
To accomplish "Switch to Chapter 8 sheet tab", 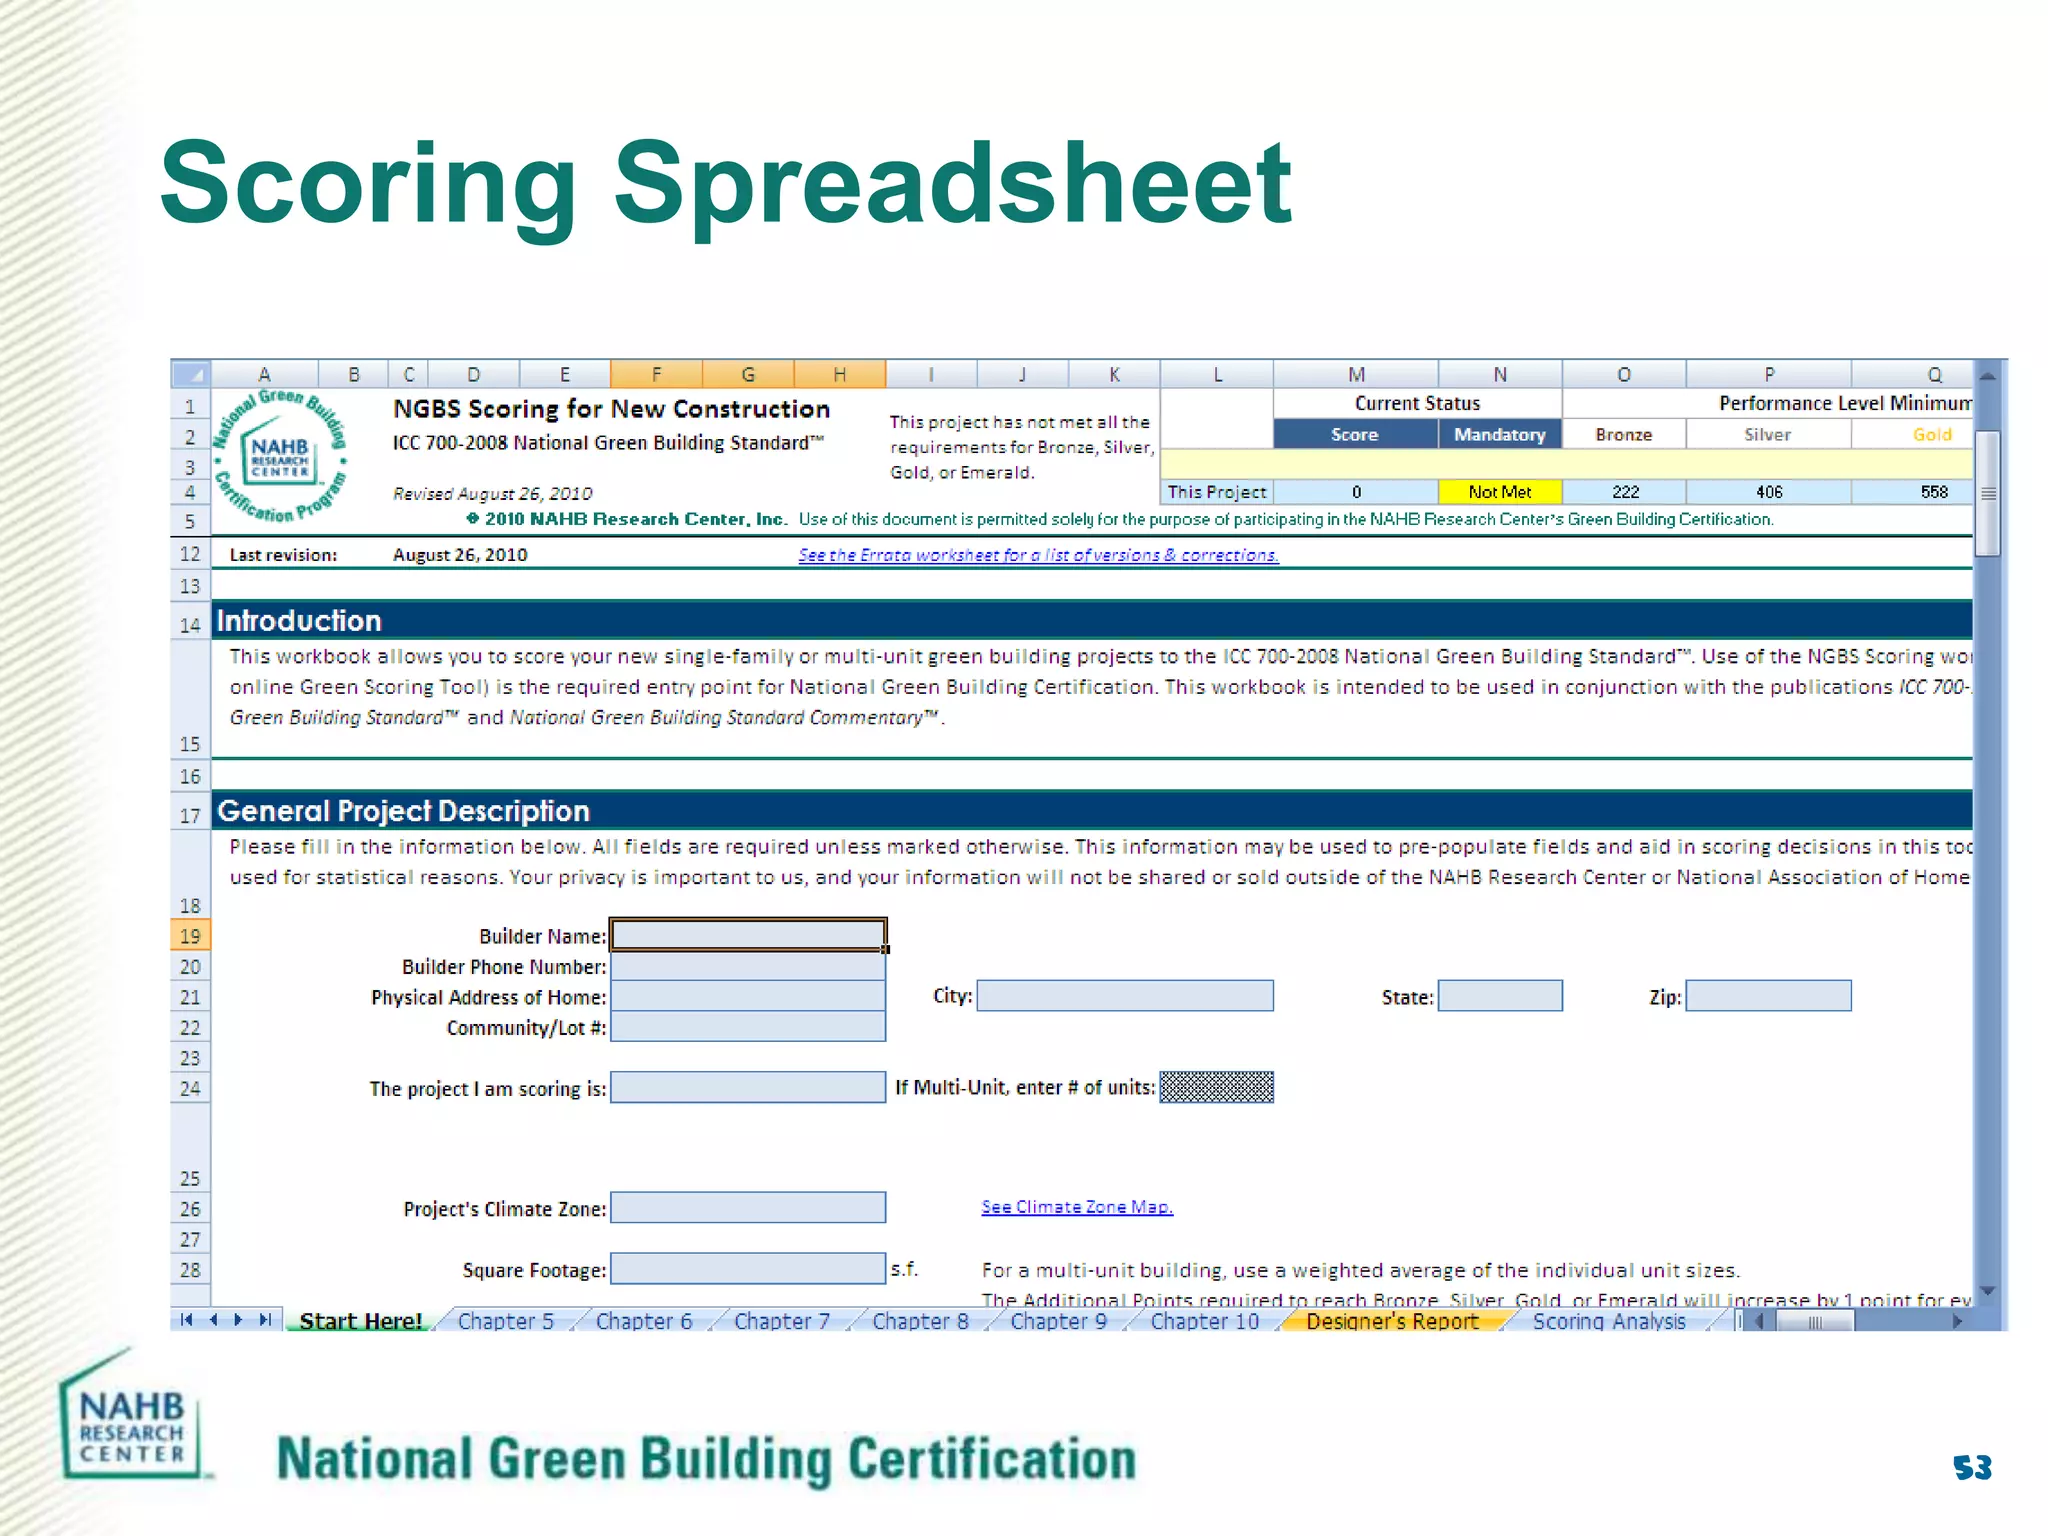I will click(x=920, y=1321).
